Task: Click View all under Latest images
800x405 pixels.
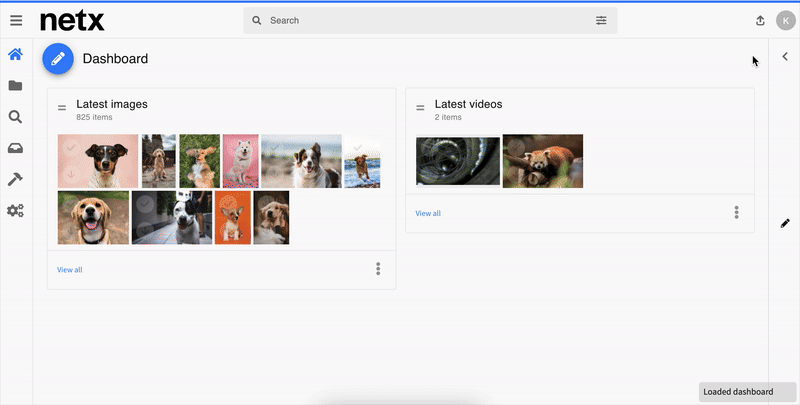Action: coord(70,270)
